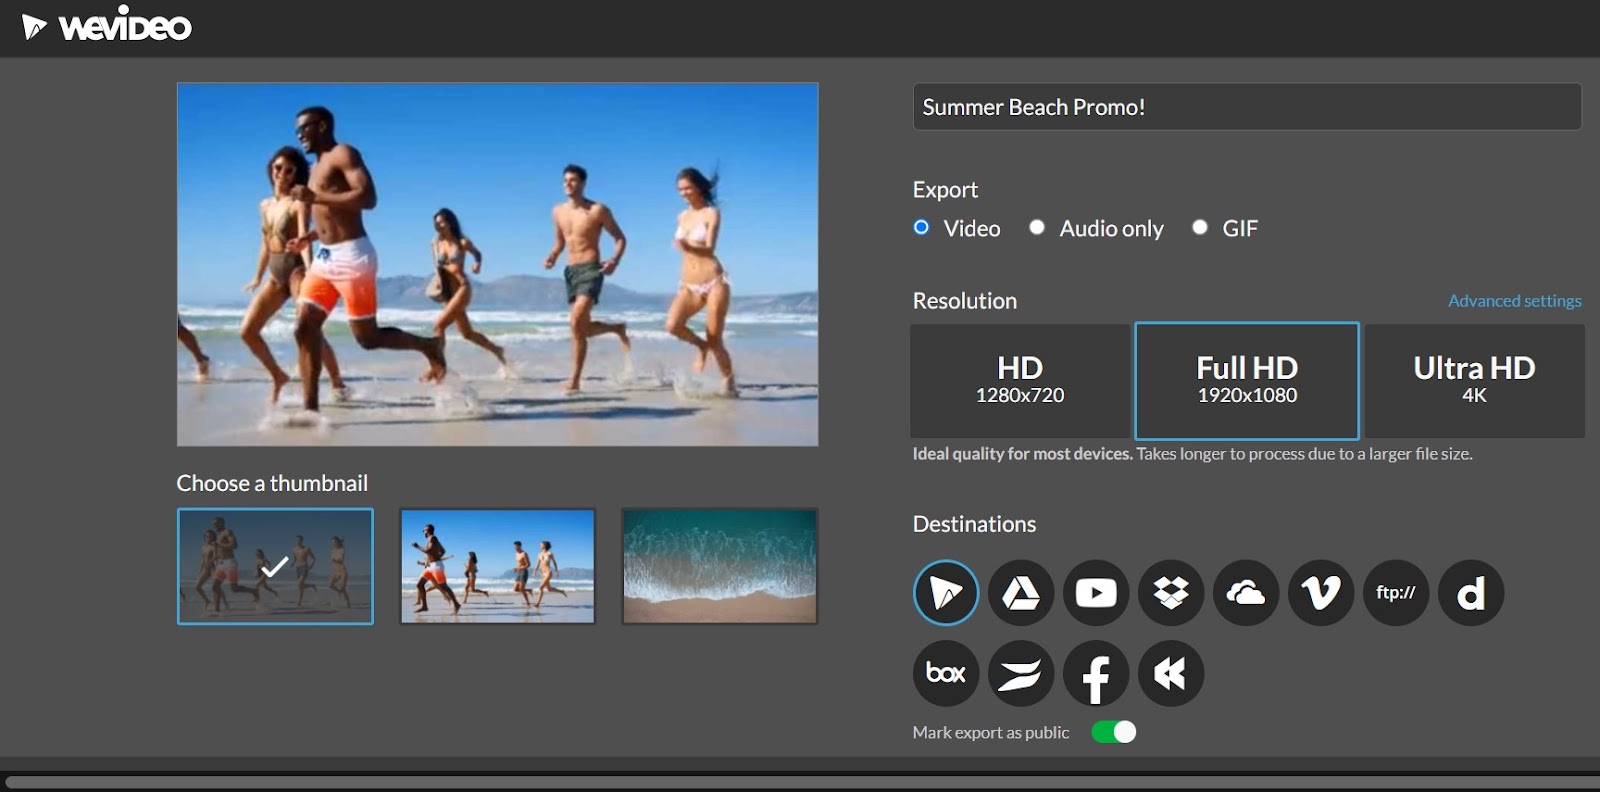Pick the Dropbox destination icon
The image size is (1600, 792).
point(1171,593)
